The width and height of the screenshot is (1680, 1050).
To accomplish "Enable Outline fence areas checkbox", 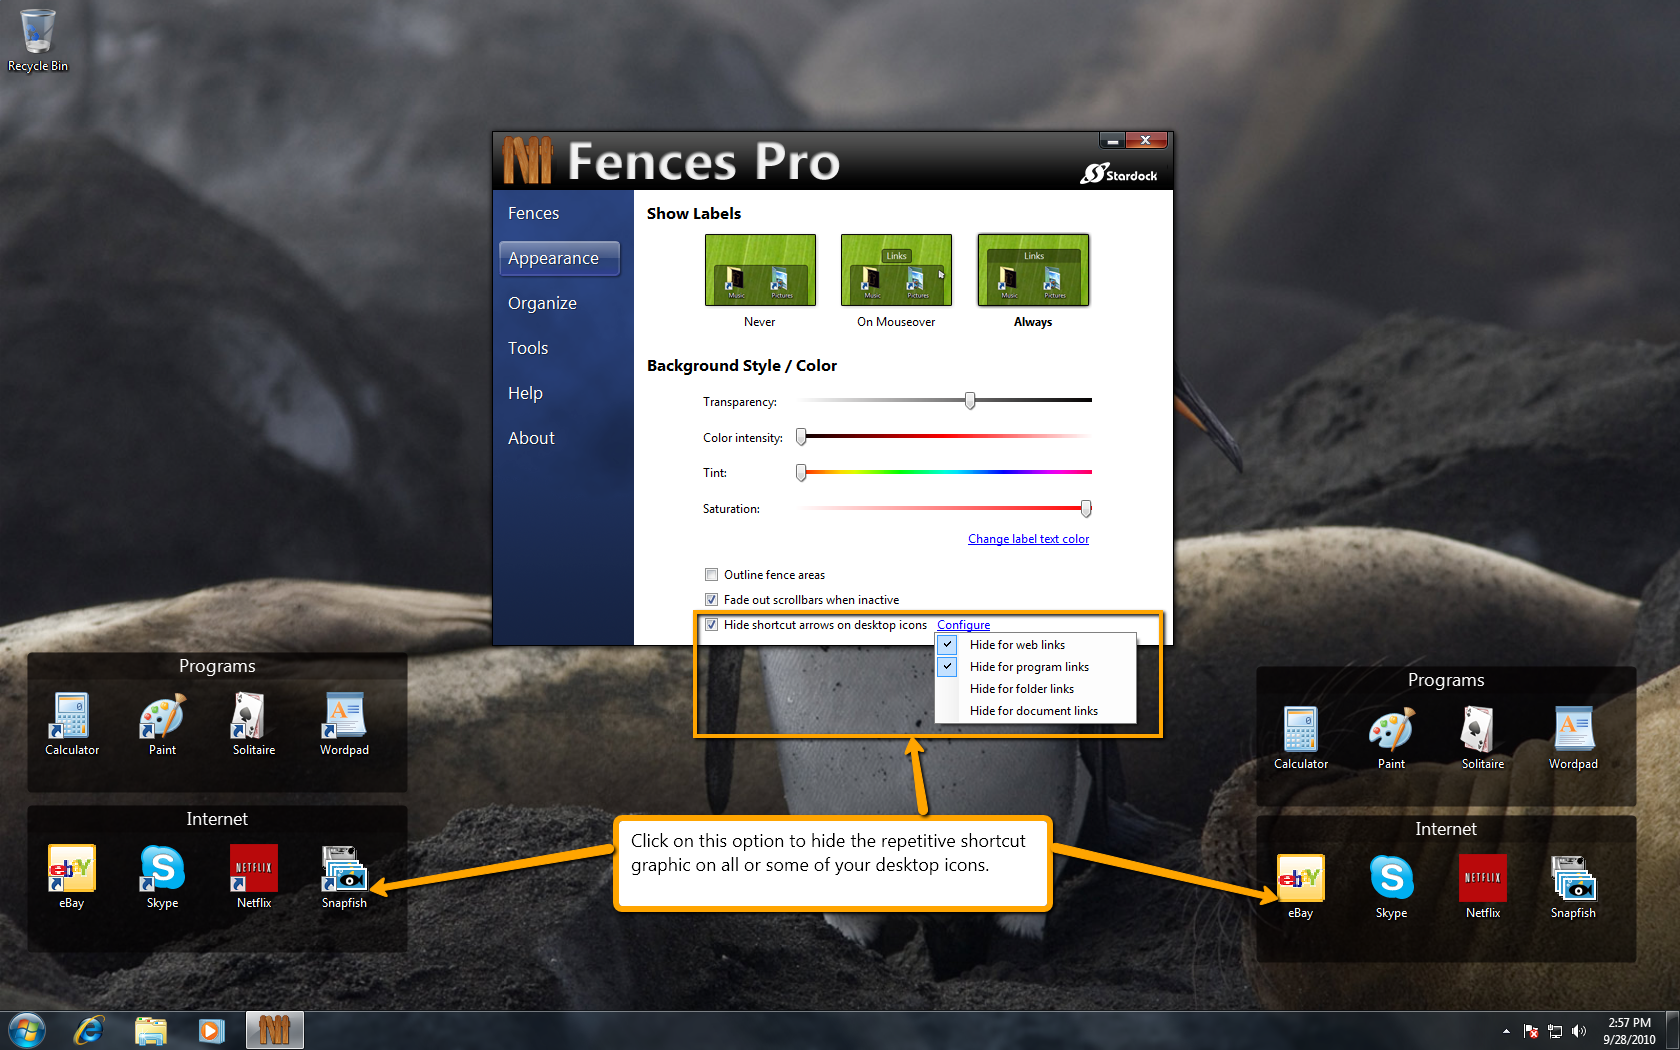I will [x=711, y=575].
